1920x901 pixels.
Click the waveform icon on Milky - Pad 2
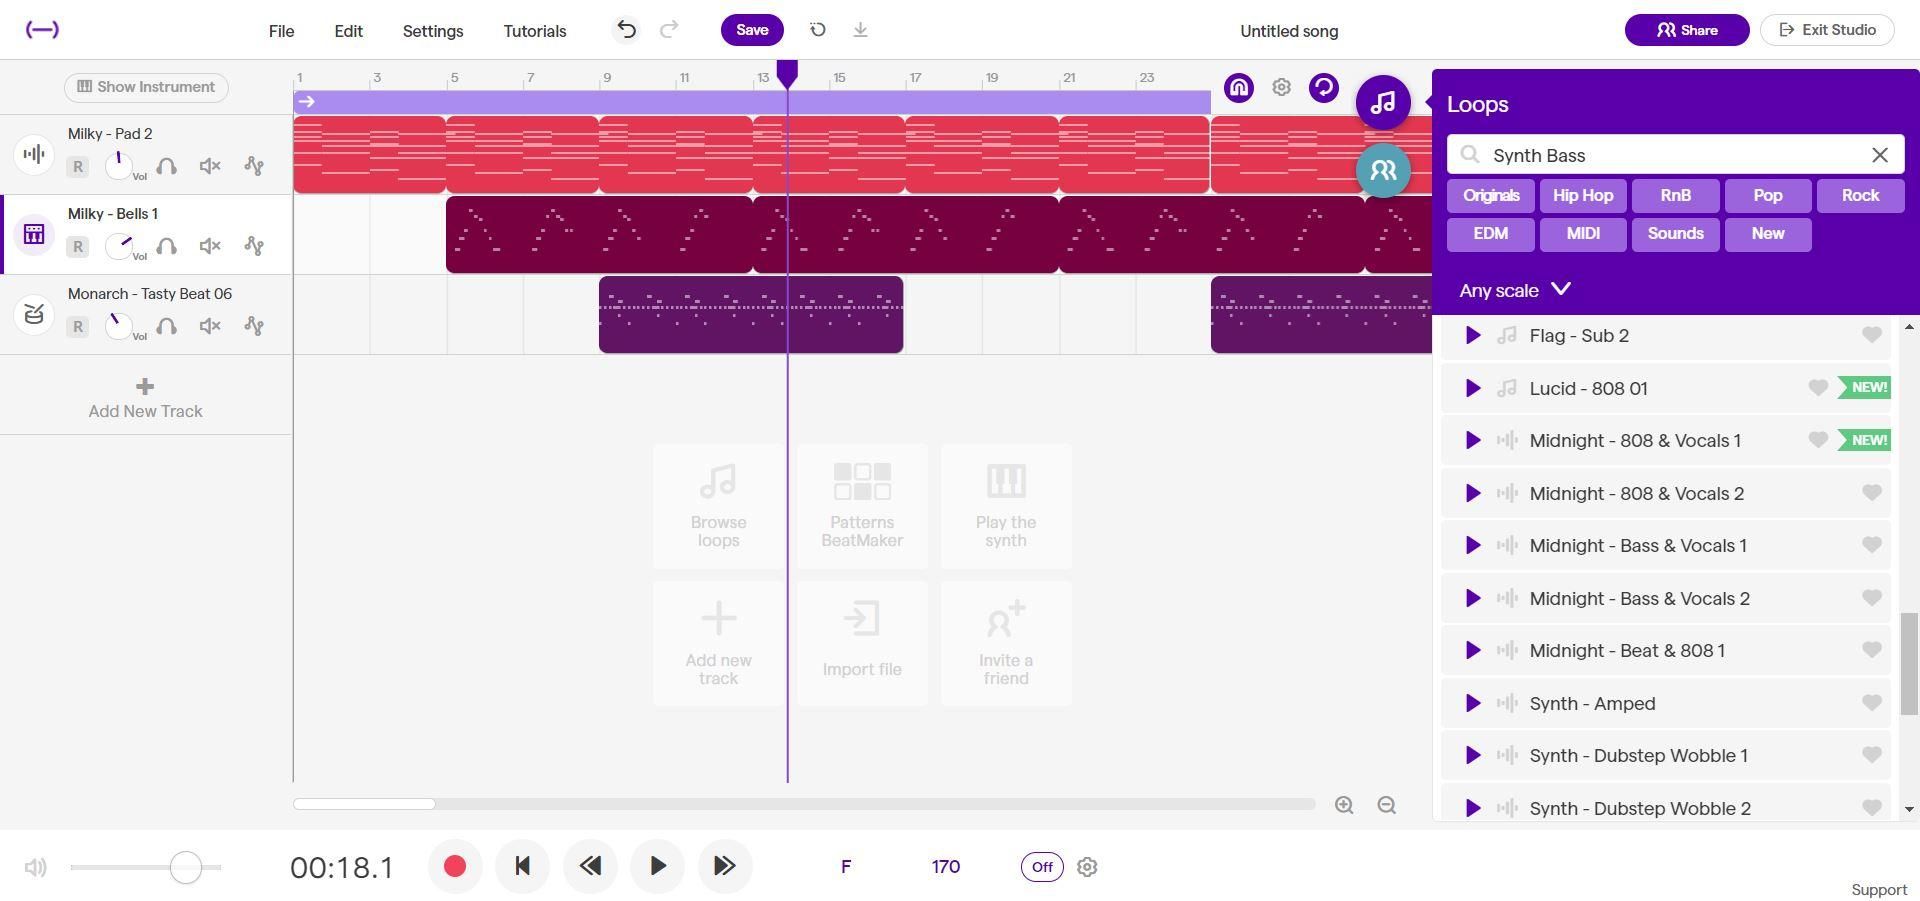pyautogui.click(x=33, y=153)
